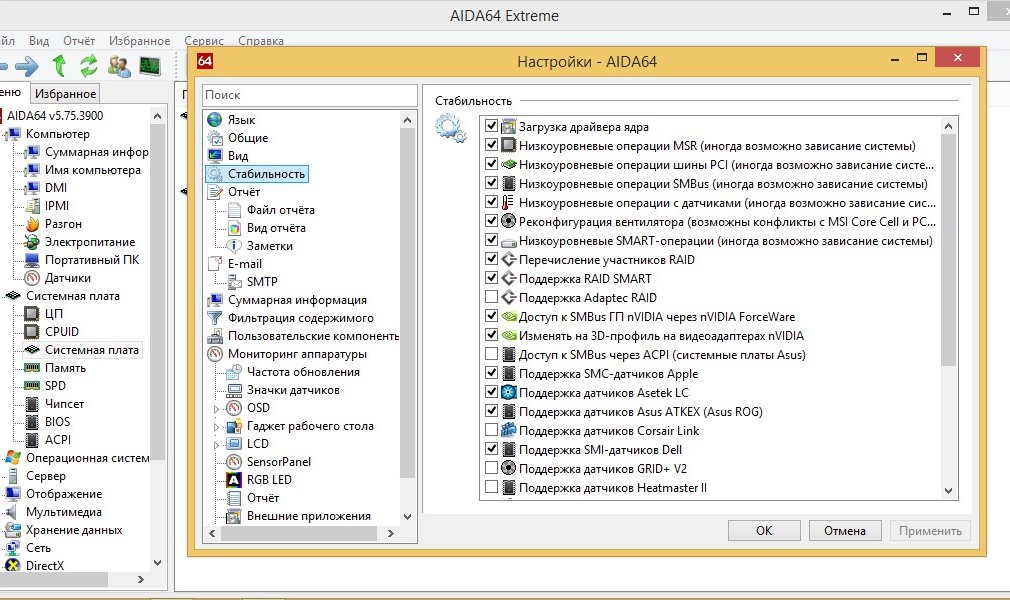Click the Мультимедиа speaker icon

(12, 512)
